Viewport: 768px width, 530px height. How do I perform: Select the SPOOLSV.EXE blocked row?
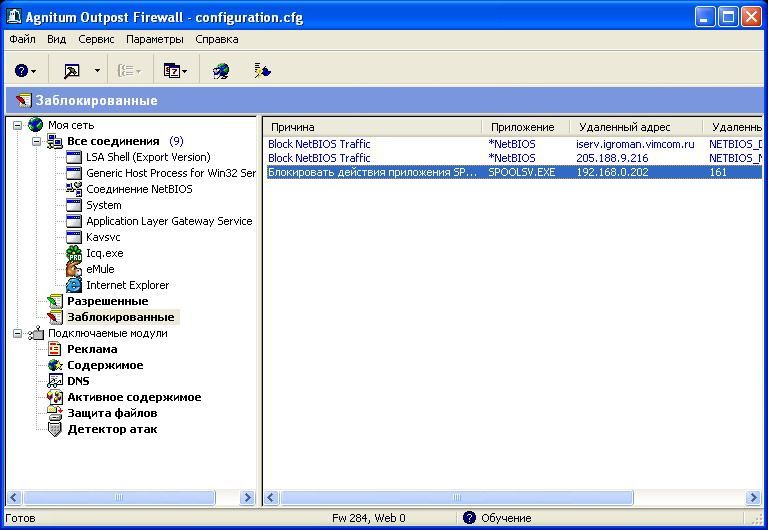[514, 172]
